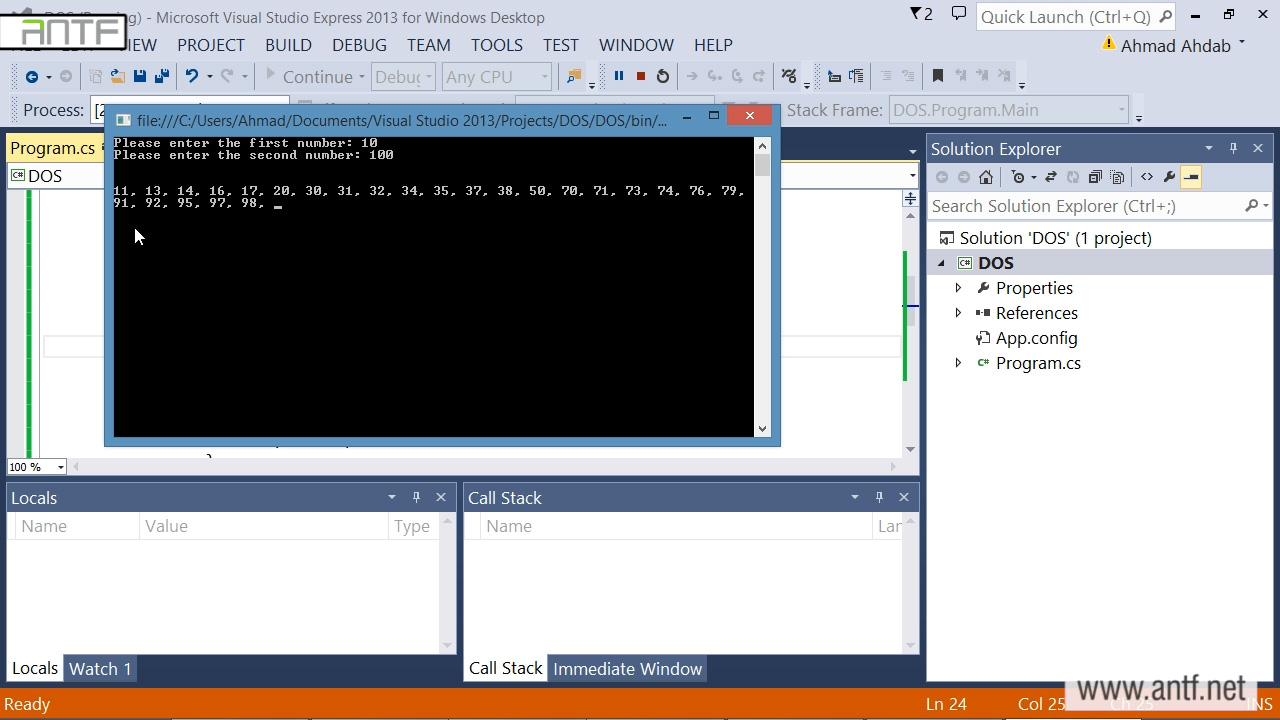Open Properties wrench icon in Solution Explorer toolbar
Screen dimensions: 1280x720
[x=1168, y=177]
